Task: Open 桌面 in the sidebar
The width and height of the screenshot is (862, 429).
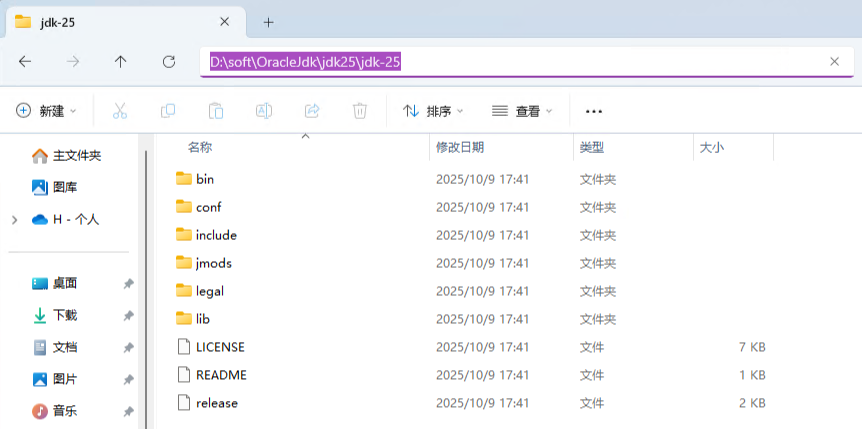Action: click(x=55, y=284)
